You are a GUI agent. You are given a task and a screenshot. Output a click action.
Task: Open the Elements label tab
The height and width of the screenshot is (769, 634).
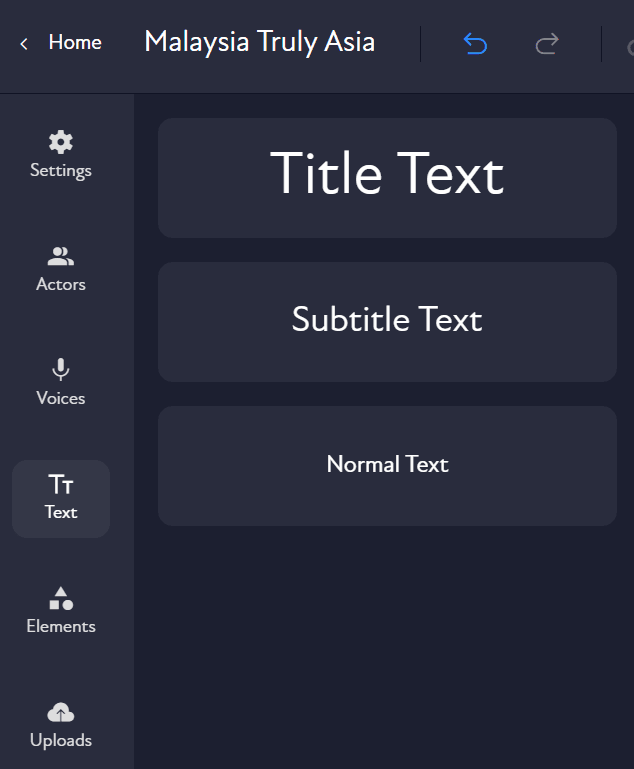(x=61, y=627)
